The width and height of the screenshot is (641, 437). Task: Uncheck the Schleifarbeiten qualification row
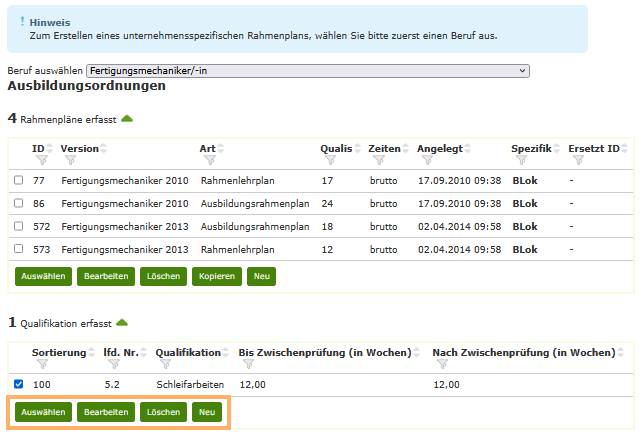[18, 384]
